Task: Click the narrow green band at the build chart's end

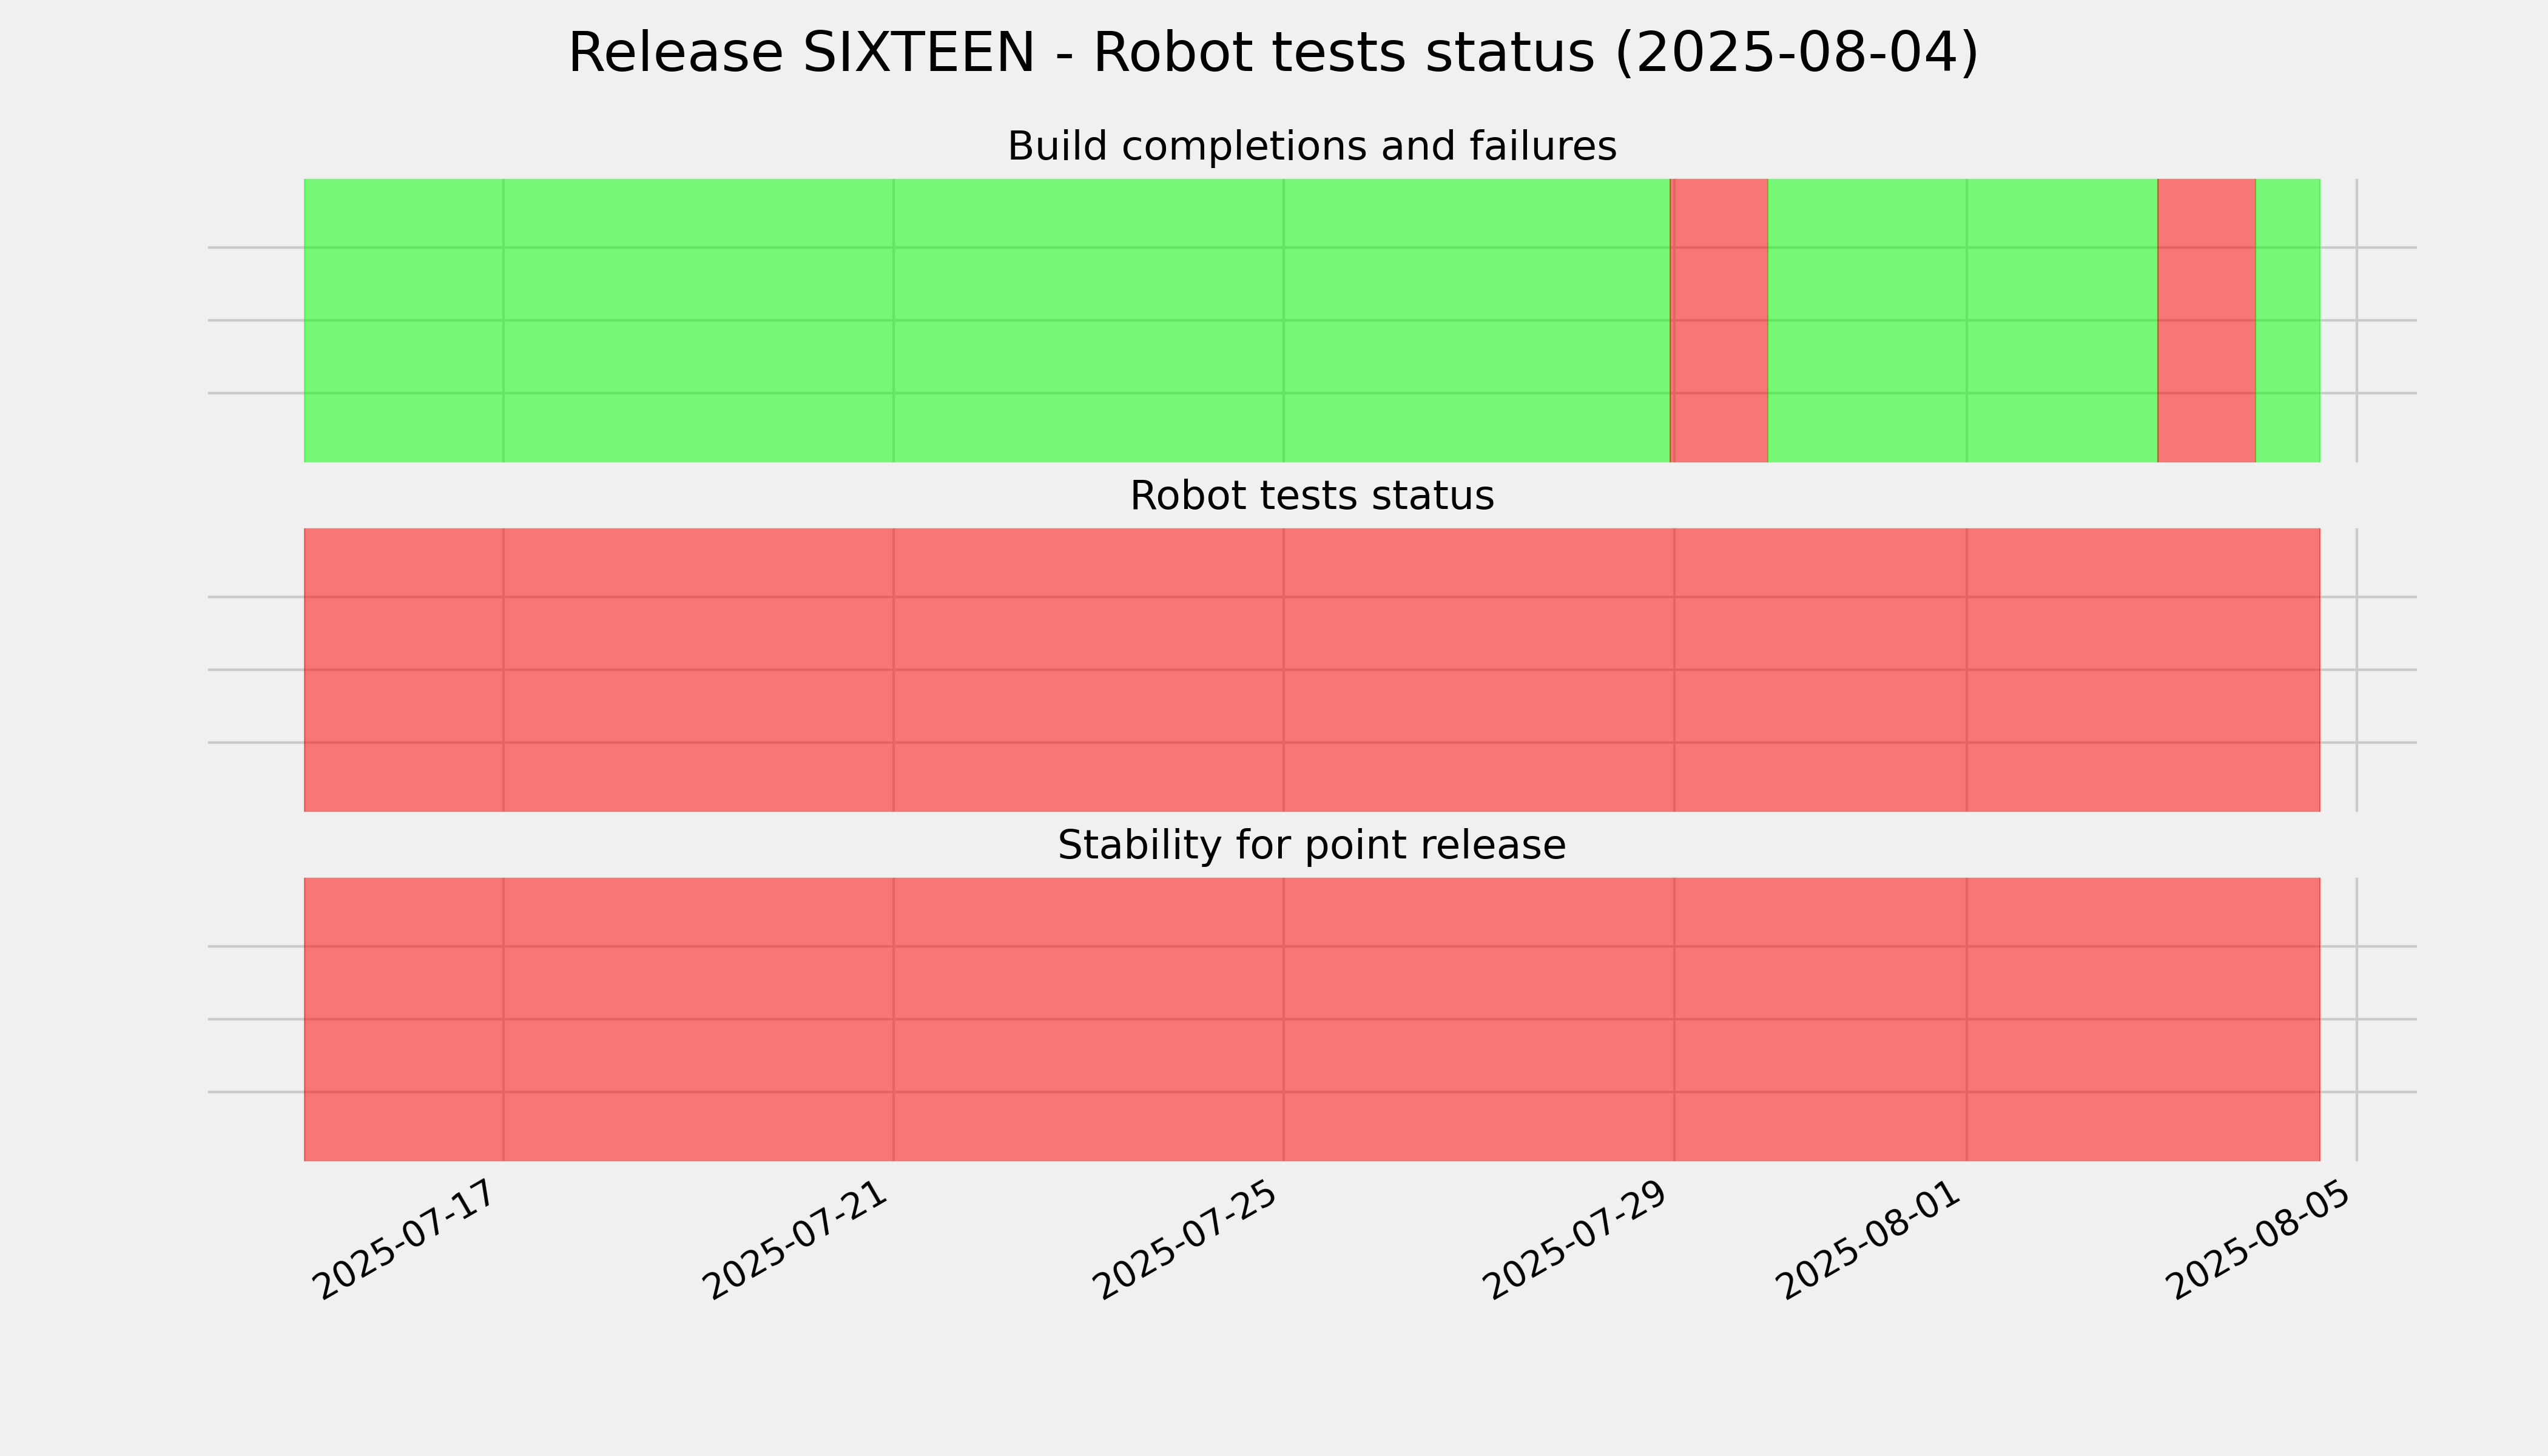Action: tap(2288, 320)
